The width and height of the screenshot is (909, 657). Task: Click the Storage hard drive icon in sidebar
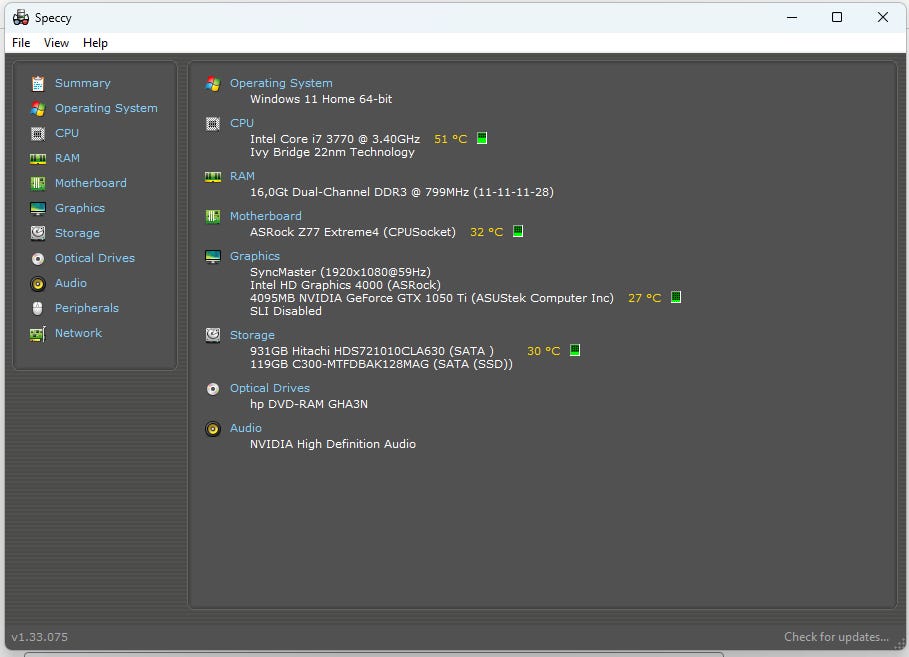[38, 233]
